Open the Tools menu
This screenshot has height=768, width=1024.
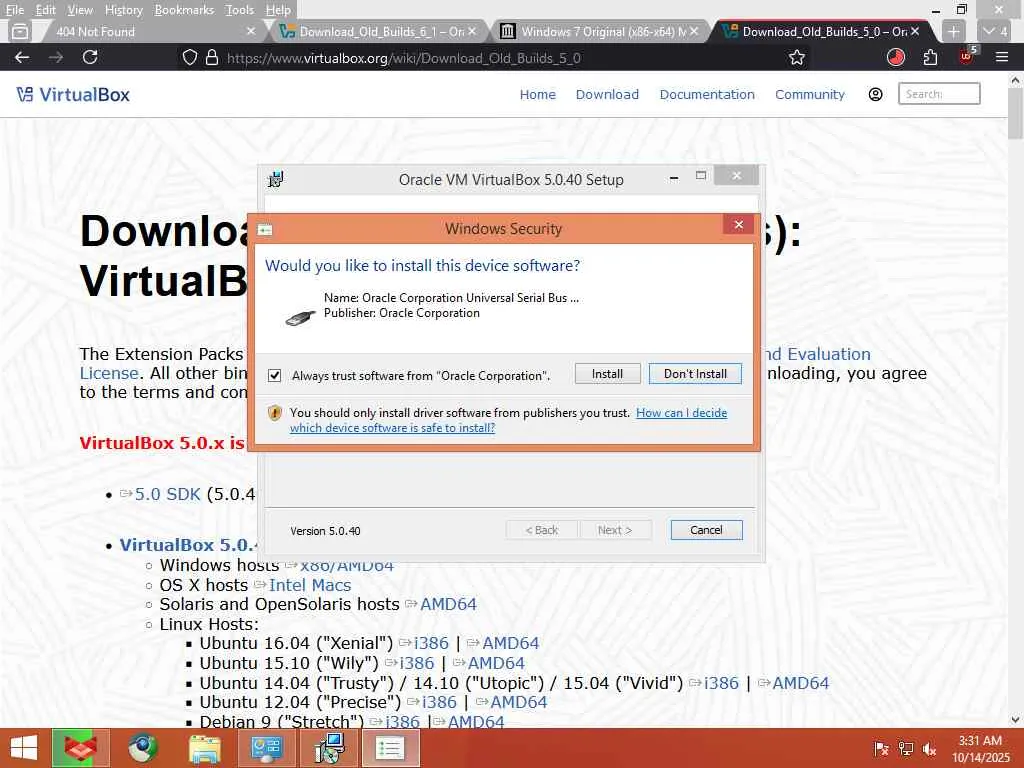click(x=240, y=10)
